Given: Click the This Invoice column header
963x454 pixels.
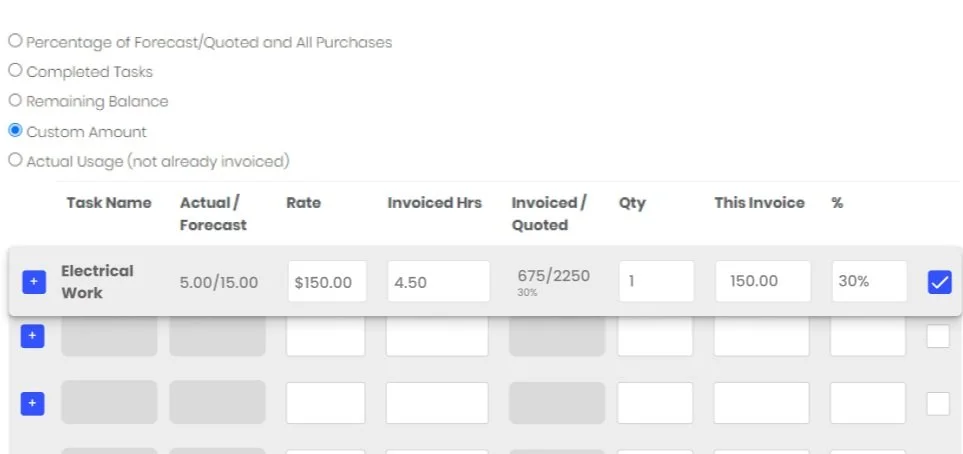Looking at the screenshot, I should pos(759,203).
